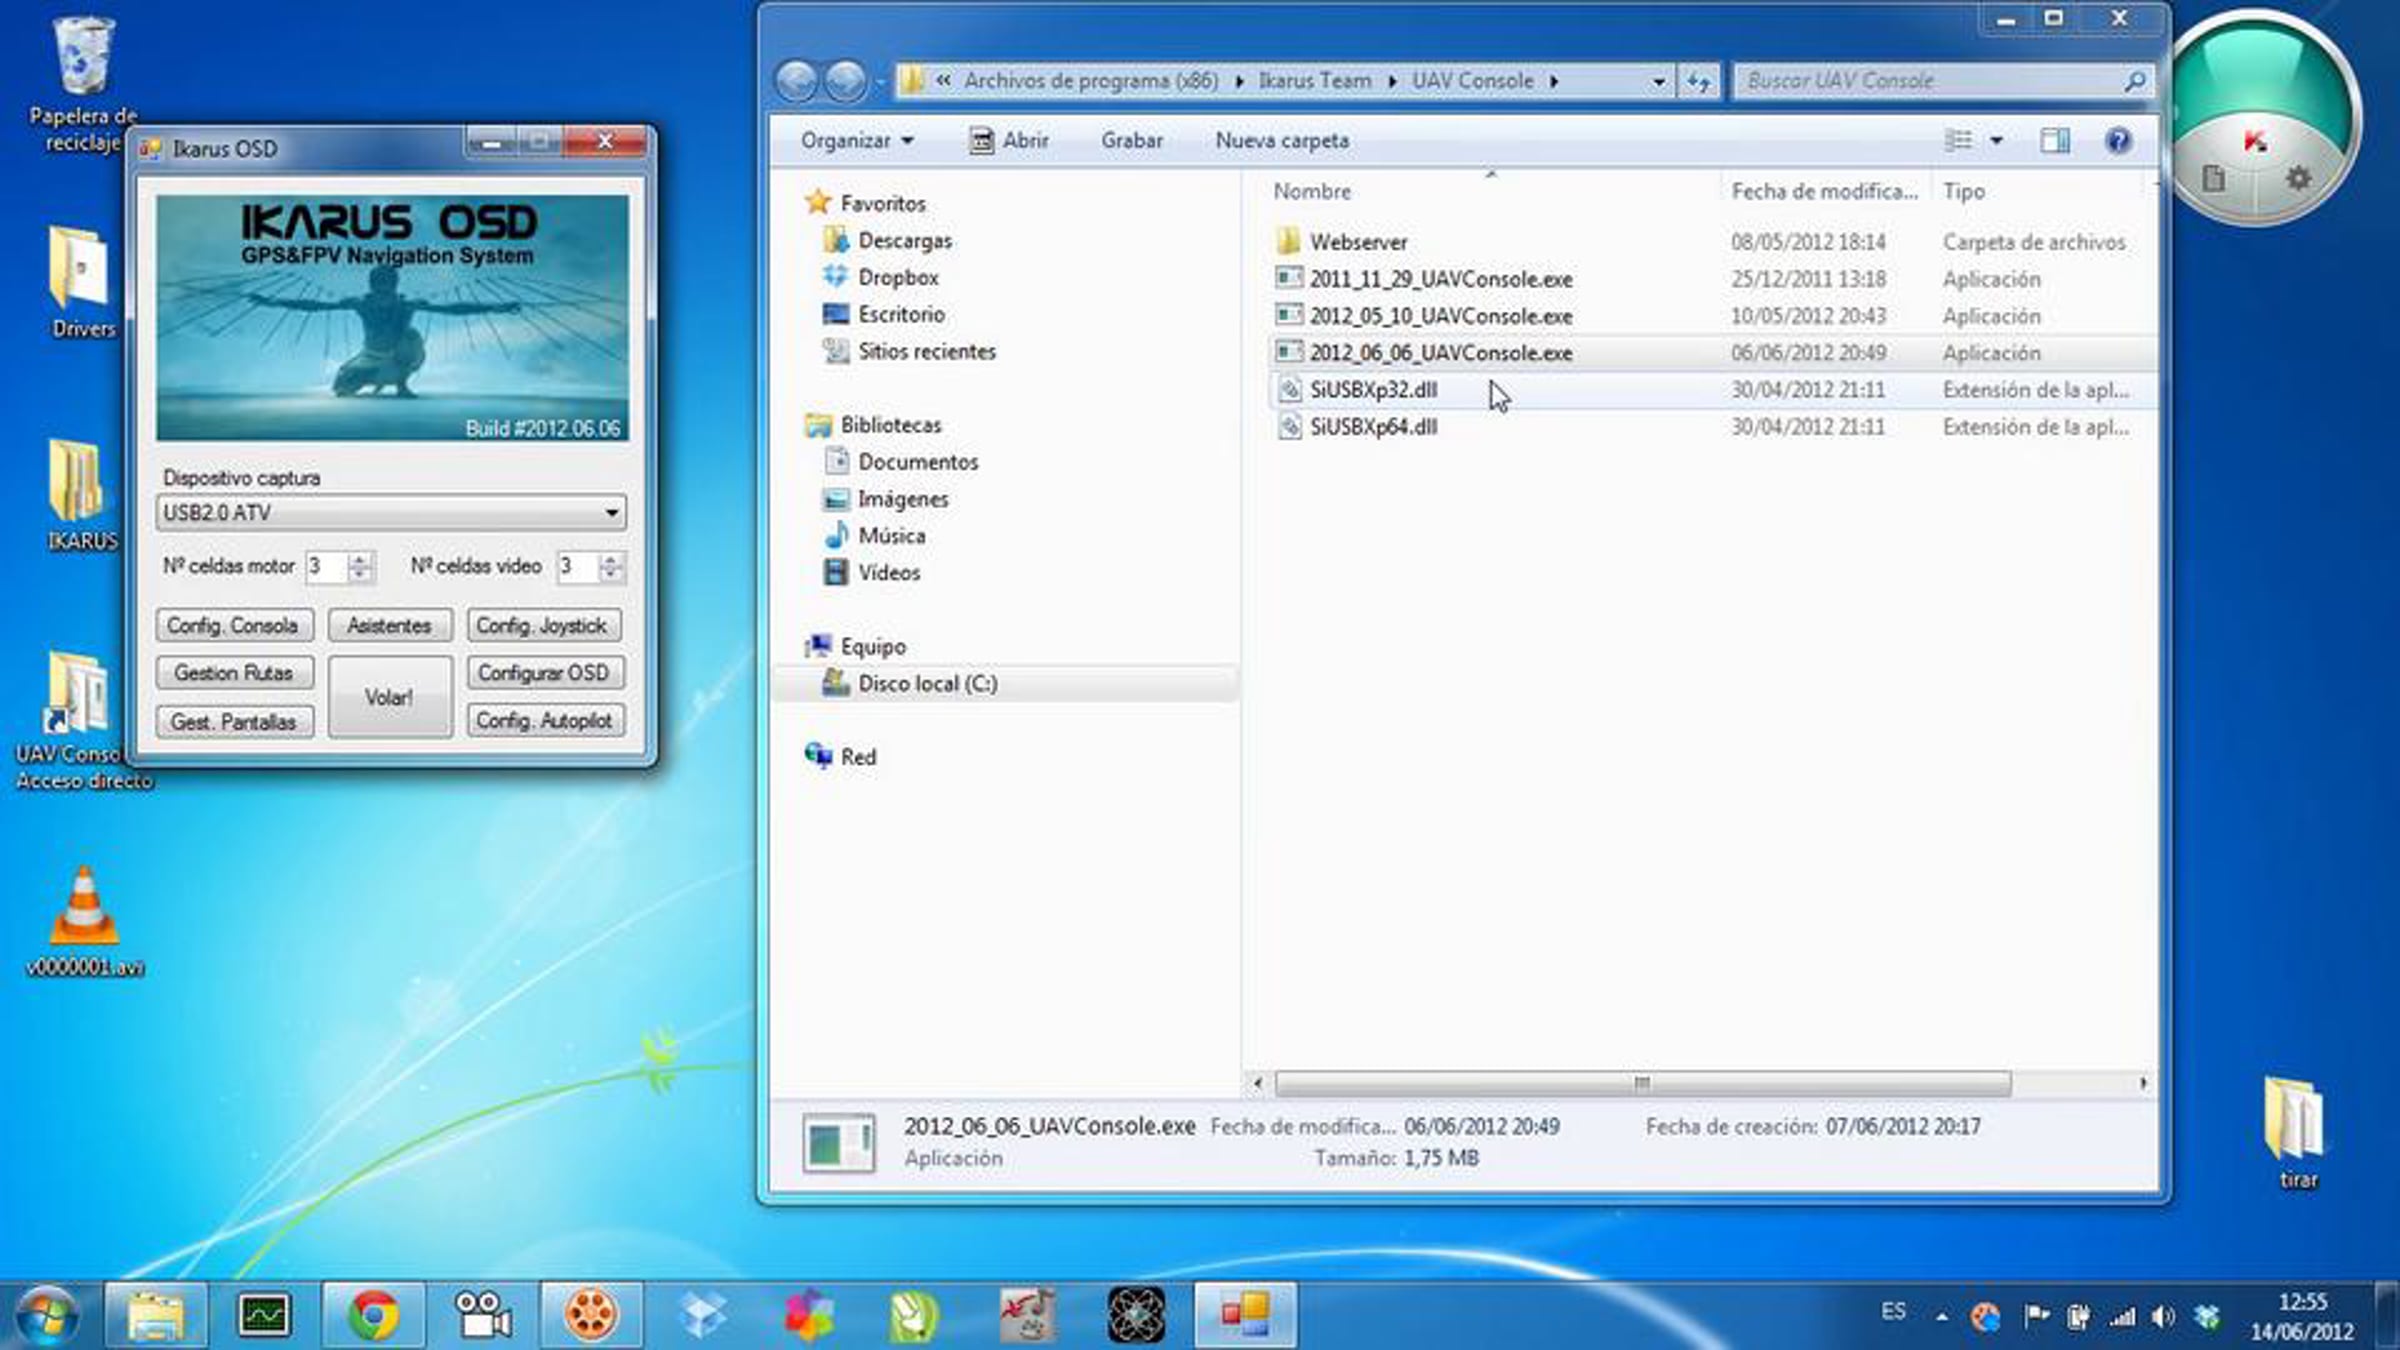Click the UAV Console breadcrumb segment
The image size is (2400, 1350).
click(x=1472, y=81)
